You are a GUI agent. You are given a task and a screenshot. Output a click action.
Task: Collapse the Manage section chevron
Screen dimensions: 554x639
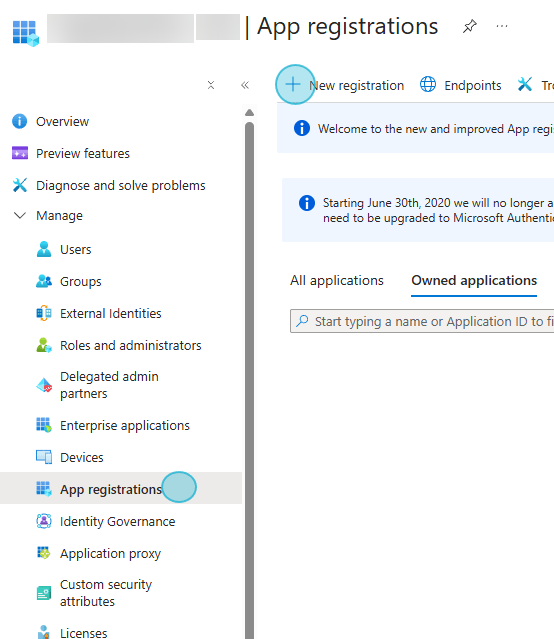(x=20, y=215)
